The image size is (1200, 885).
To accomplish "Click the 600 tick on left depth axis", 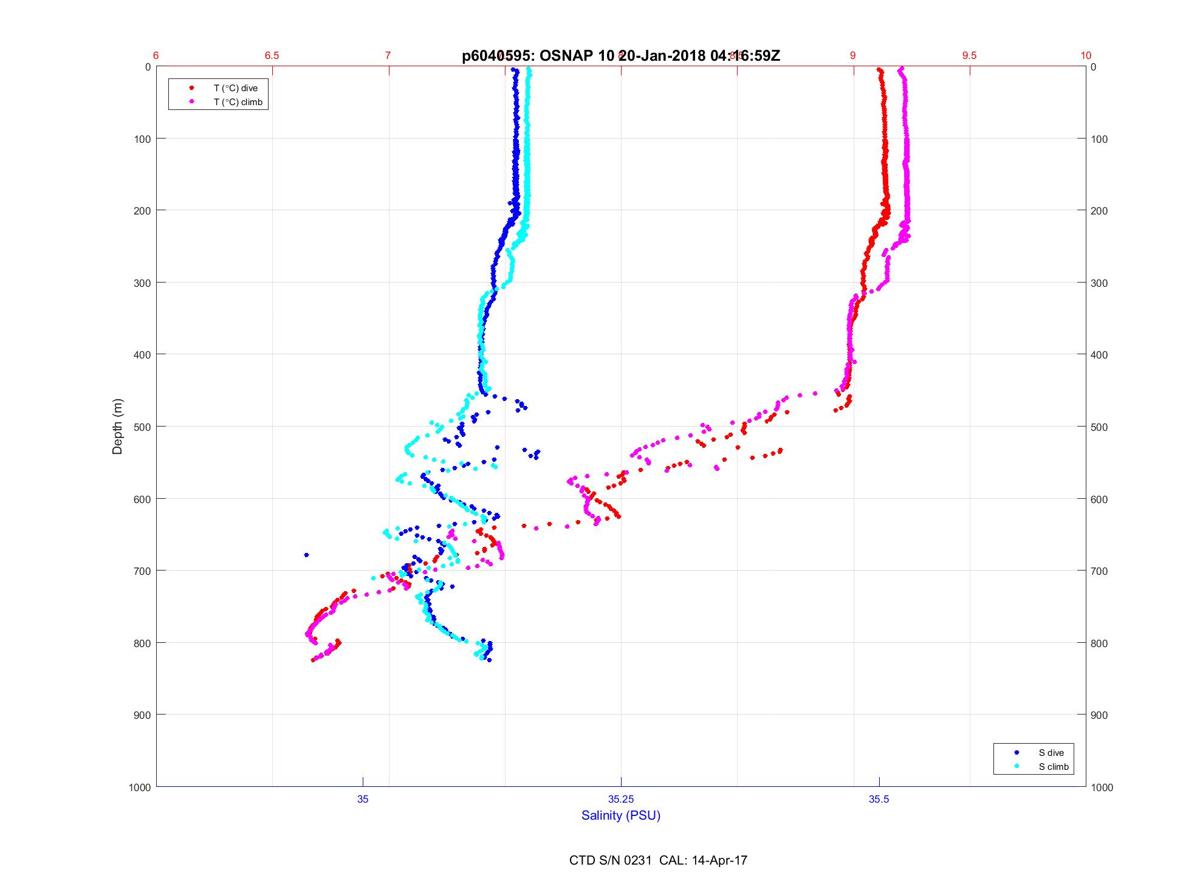I will 141,499.
